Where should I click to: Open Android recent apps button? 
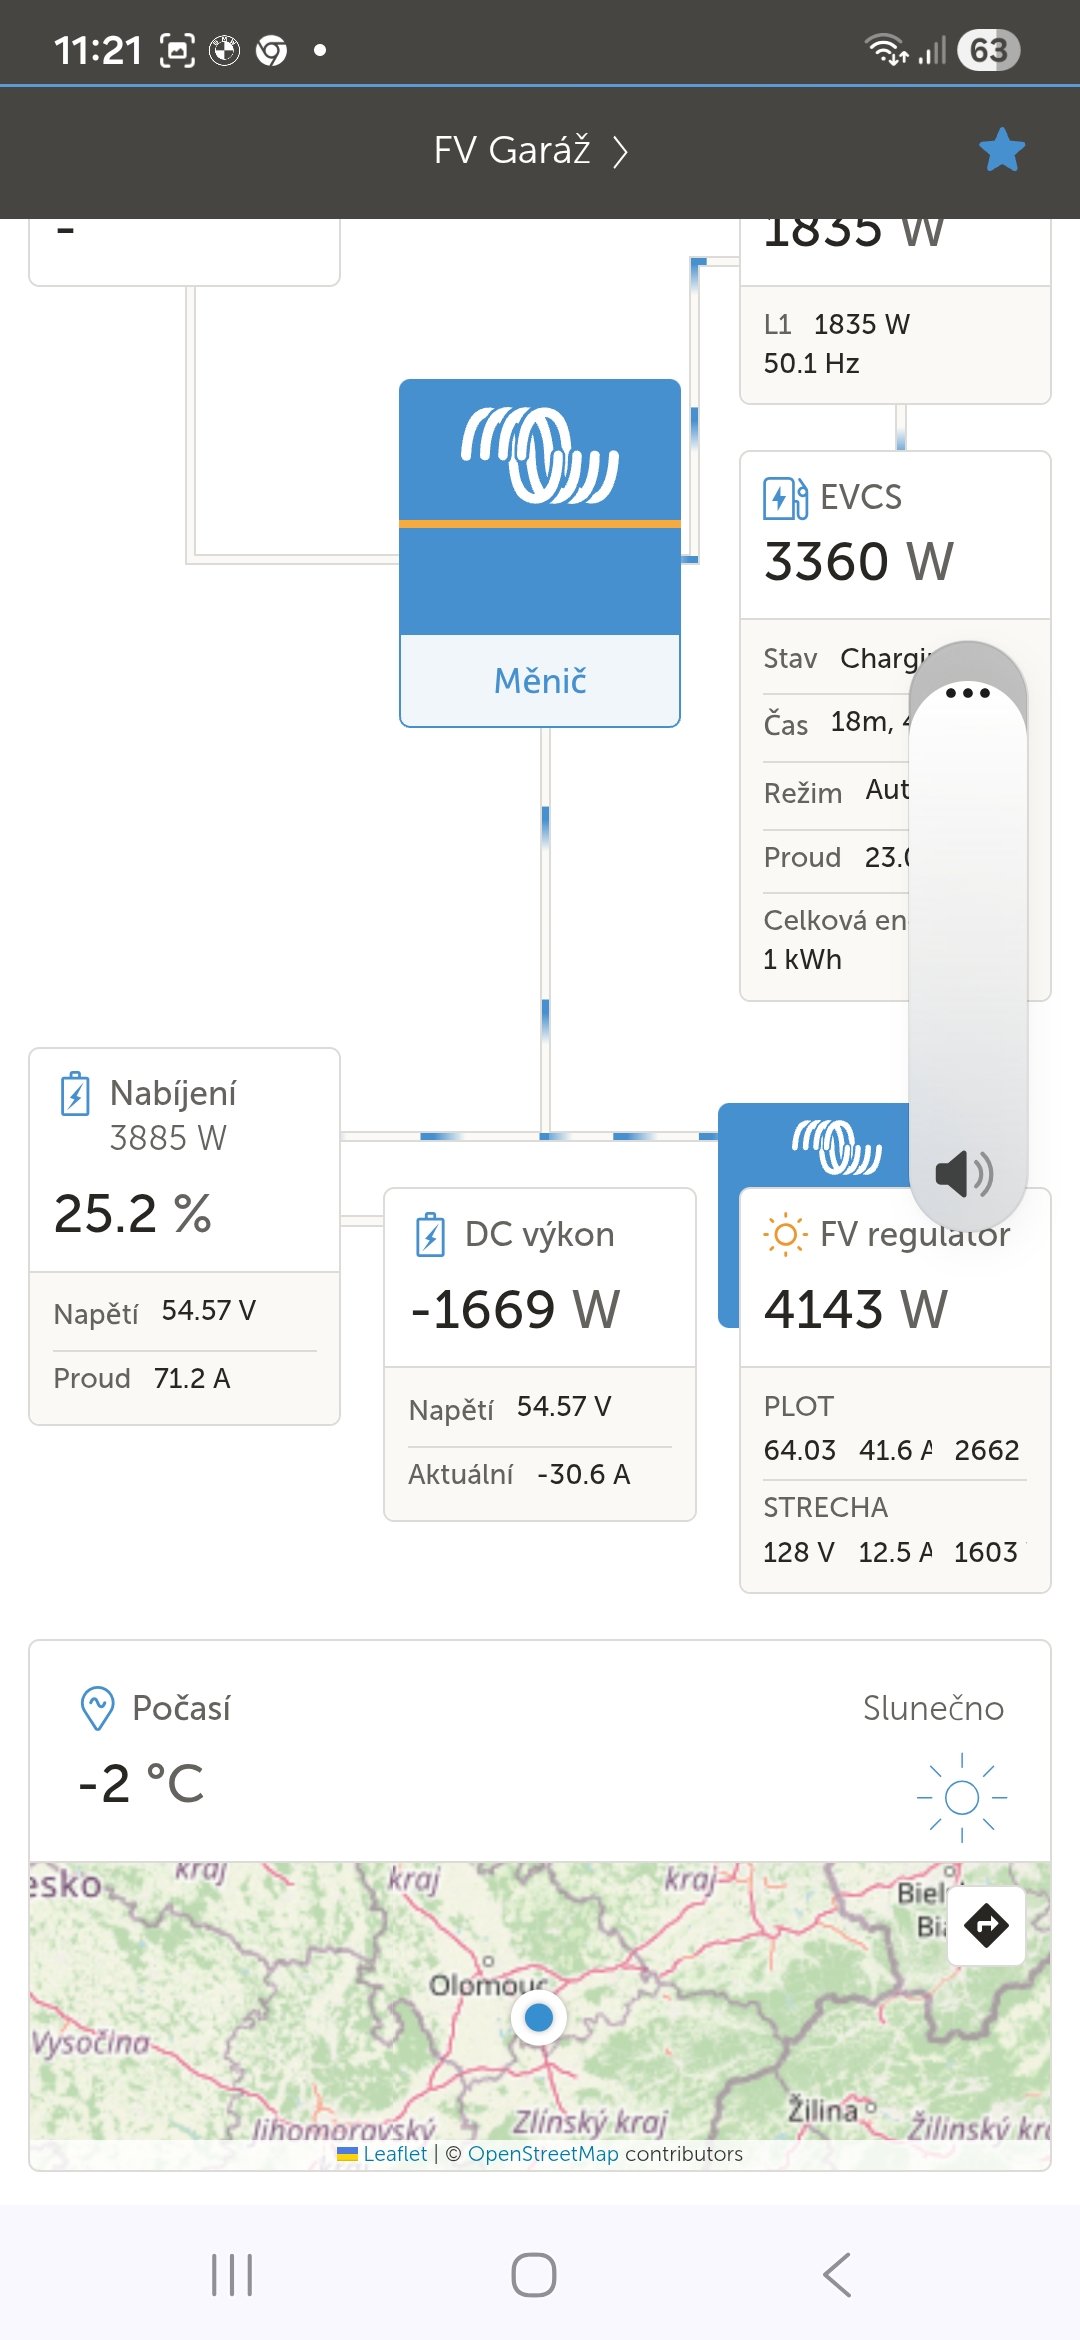(x=232, y=2275)
